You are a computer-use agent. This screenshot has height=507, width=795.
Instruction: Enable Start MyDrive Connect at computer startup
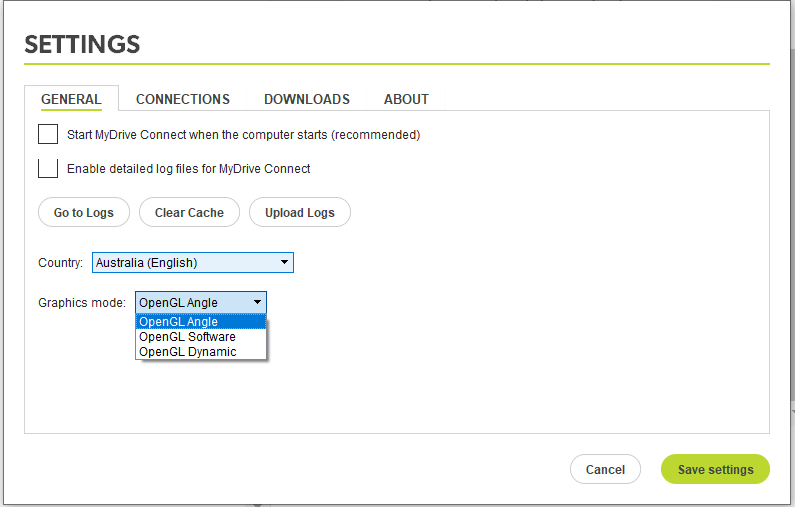click(48, 134)
